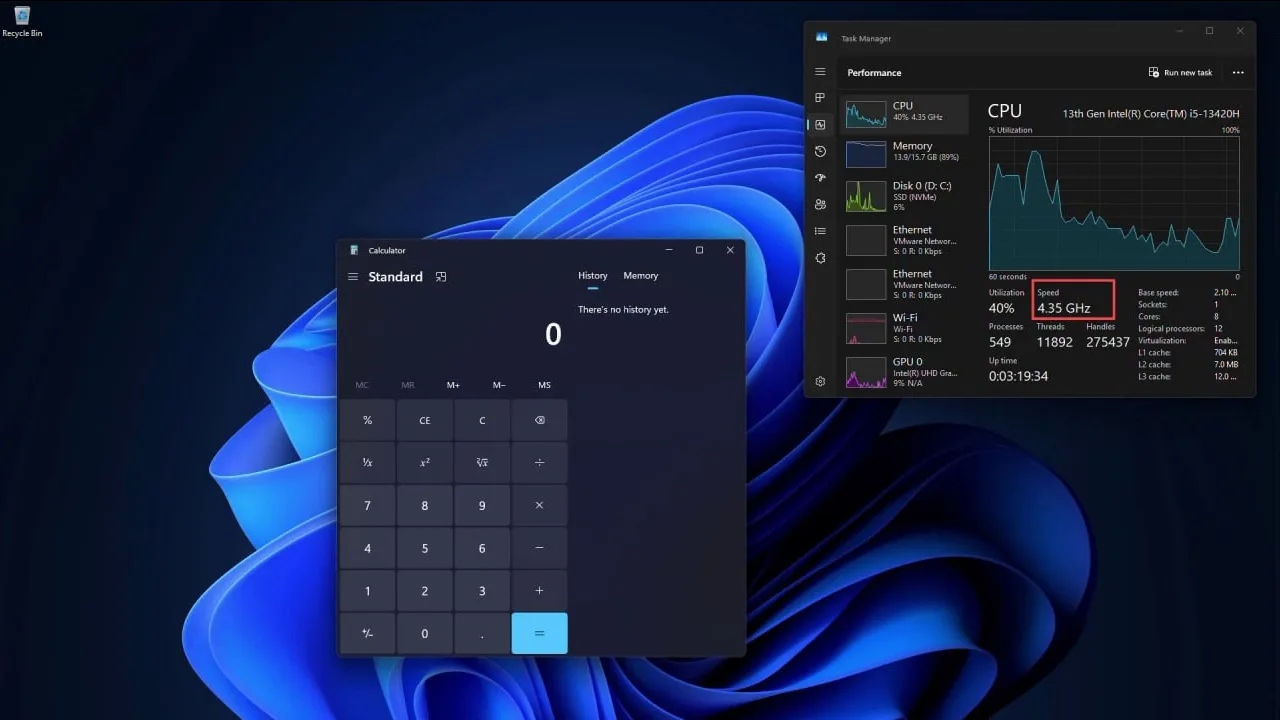Click the Calculator square root key
This screenshot has width=1280, height=720.
(x=482, y=463)
